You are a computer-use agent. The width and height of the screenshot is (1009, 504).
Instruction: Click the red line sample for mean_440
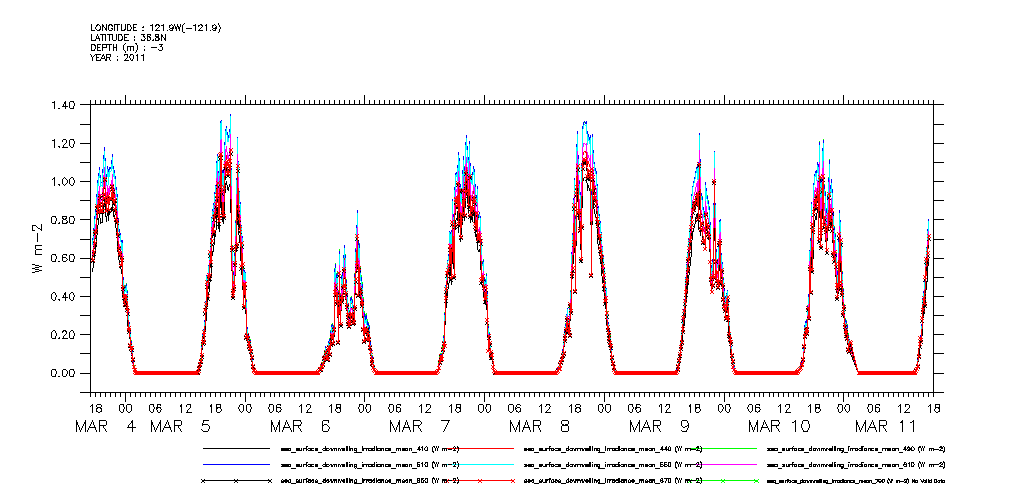point(479,448)
